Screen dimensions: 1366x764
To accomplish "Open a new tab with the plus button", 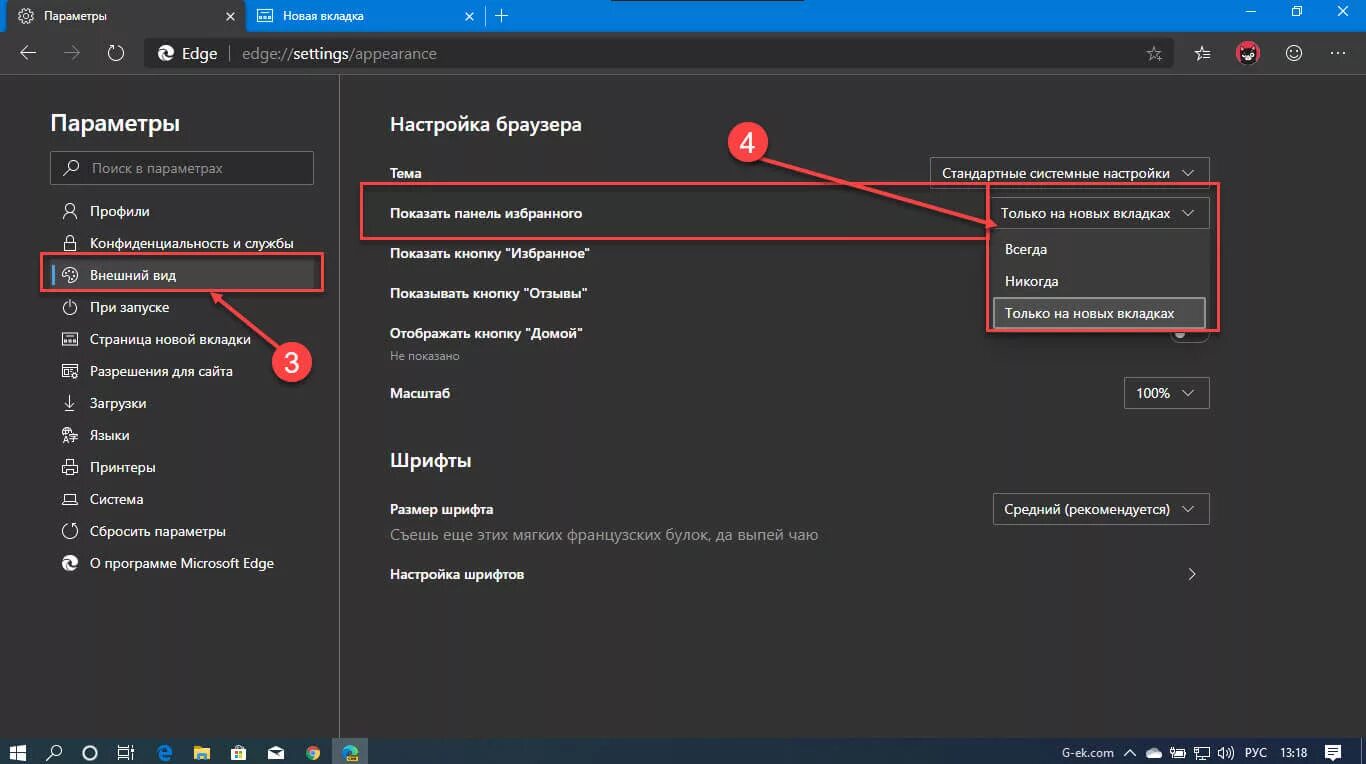I will [502, 16].
